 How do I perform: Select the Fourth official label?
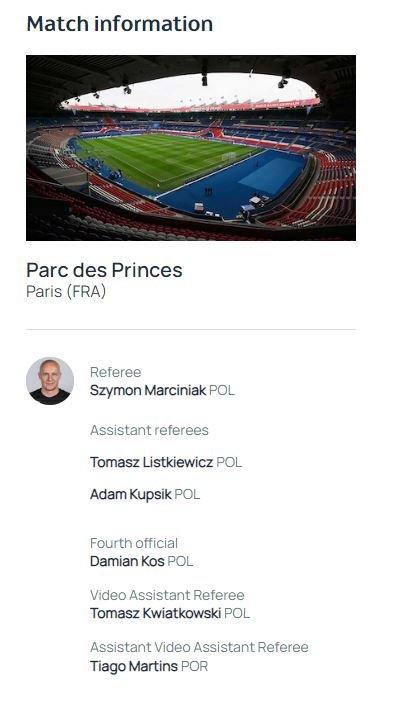(134, 543)
